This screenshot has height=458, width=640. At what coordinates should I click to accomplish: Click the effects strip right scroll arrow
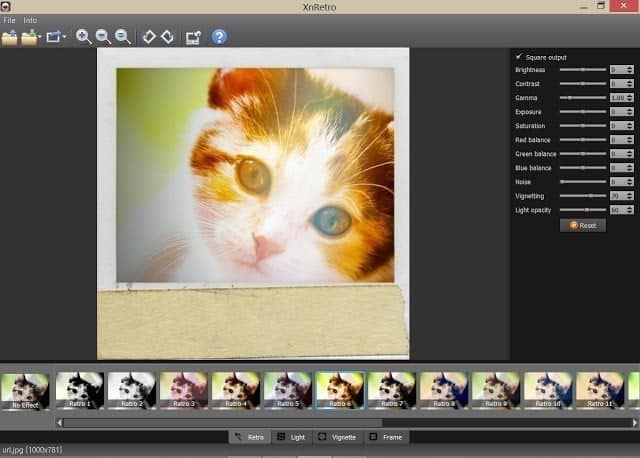635,423
